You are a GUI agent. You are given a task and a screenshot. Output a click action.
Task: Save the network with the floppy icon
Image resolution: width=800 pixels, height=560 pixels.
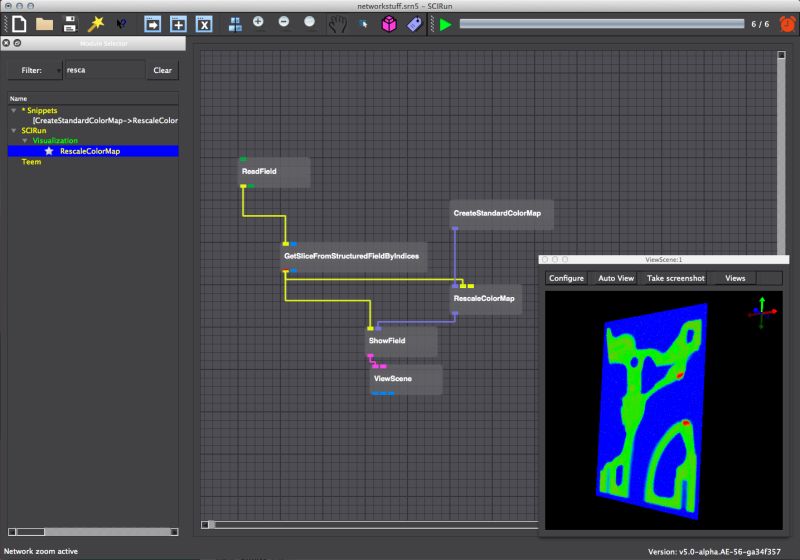coord(70,24)
